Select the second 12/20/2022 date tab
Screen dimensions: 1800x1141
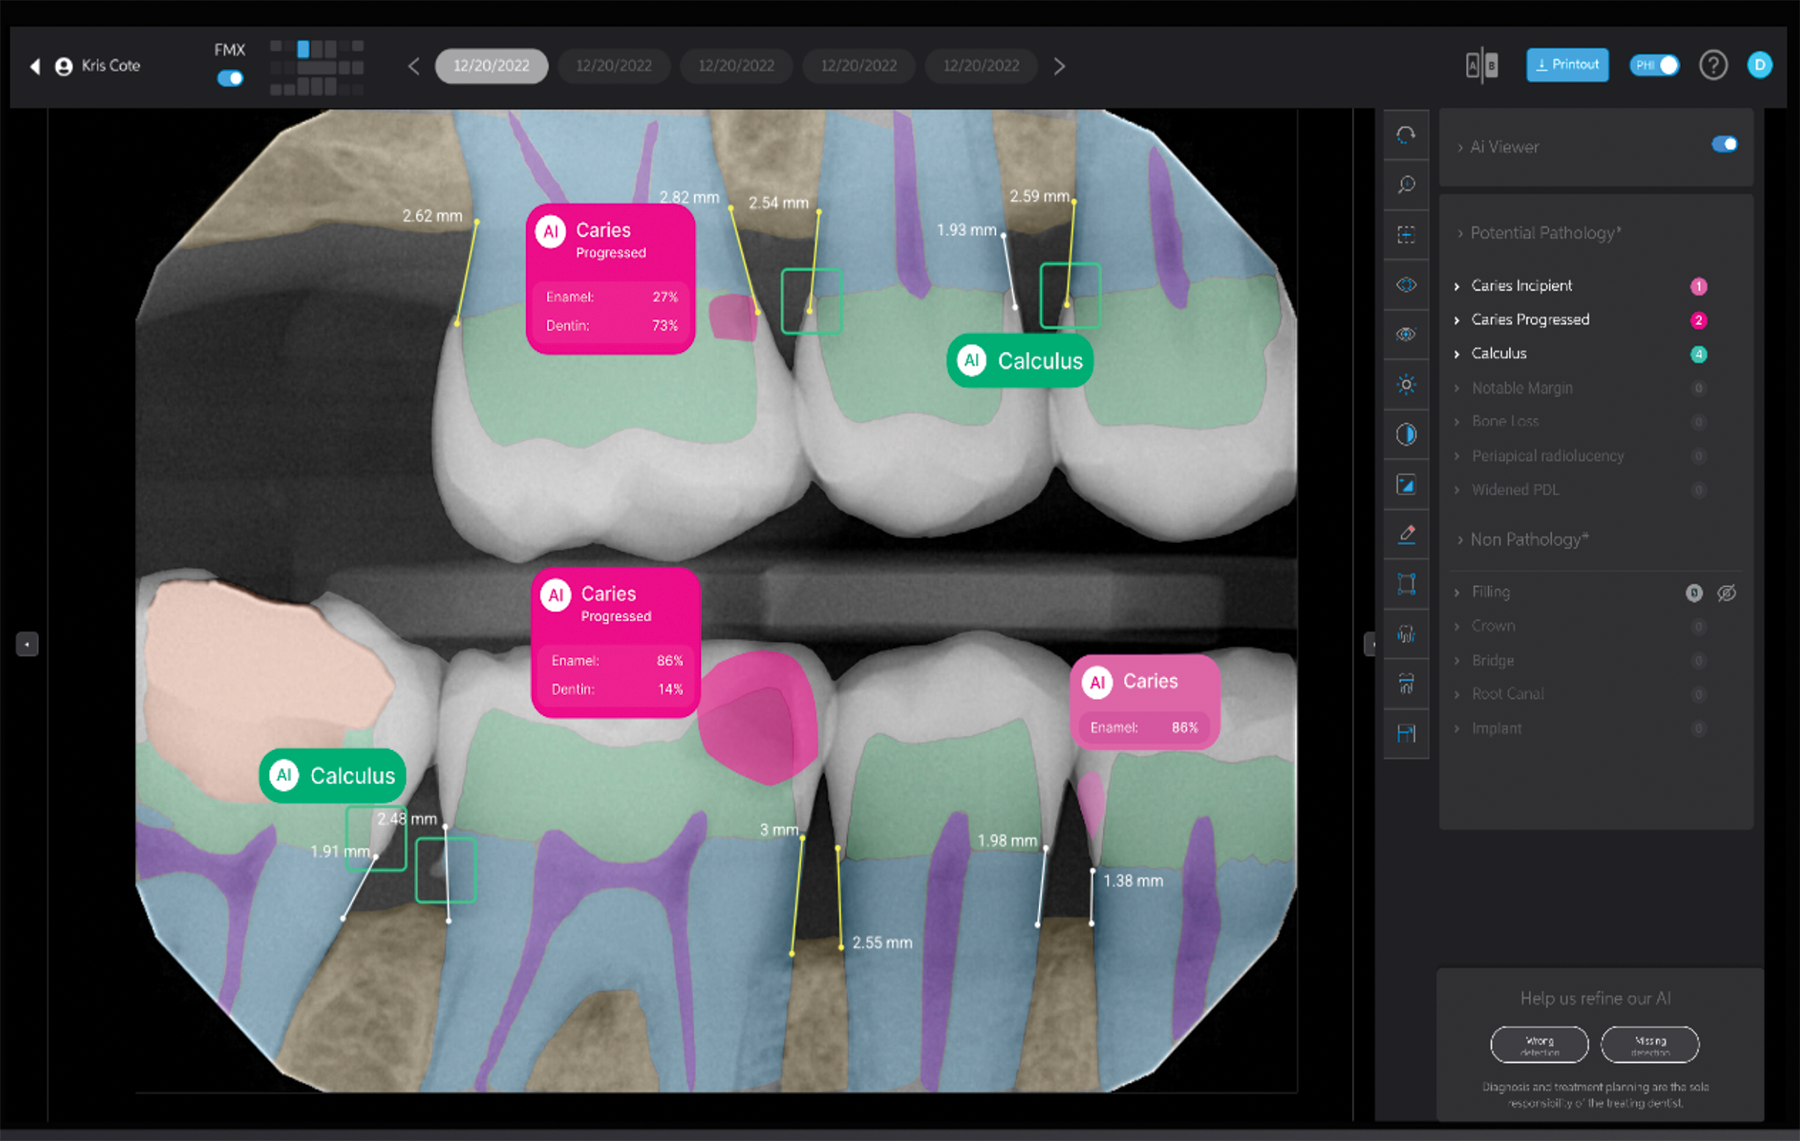click(613, 66)
